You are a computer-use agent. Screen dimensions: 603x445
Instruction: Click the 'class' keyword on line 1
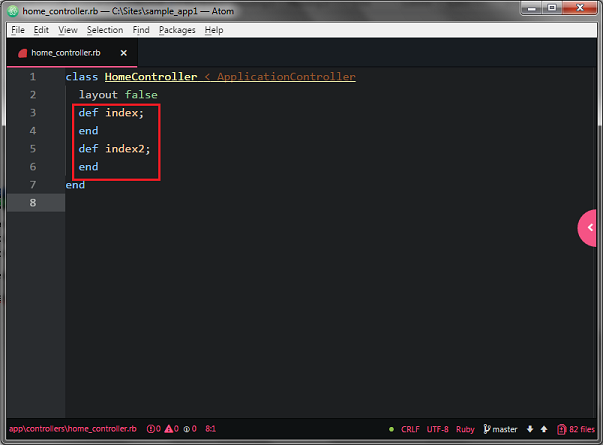(82, 77)
